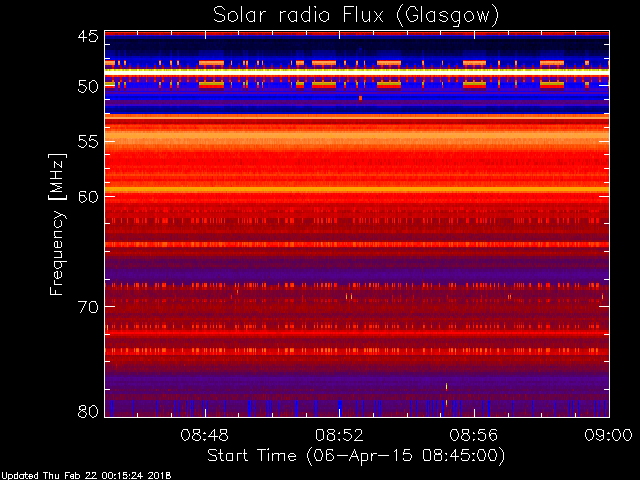Click the yellow spike below the 08:56 mark
This screenshot has height=480, width=640.
pos(447,386)
